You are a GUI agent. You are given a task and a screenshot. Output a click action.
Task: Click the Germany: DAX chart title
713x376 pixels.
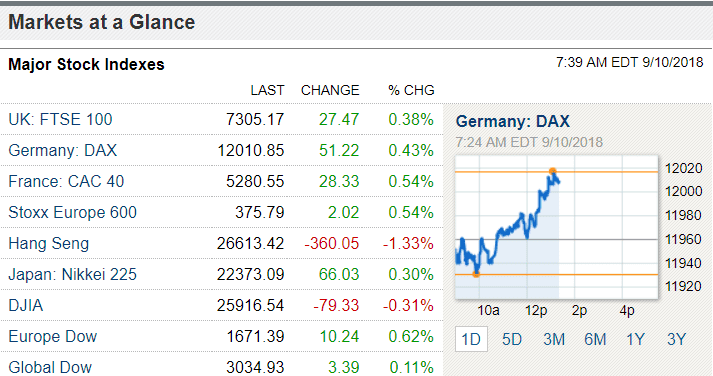(512, 121)
